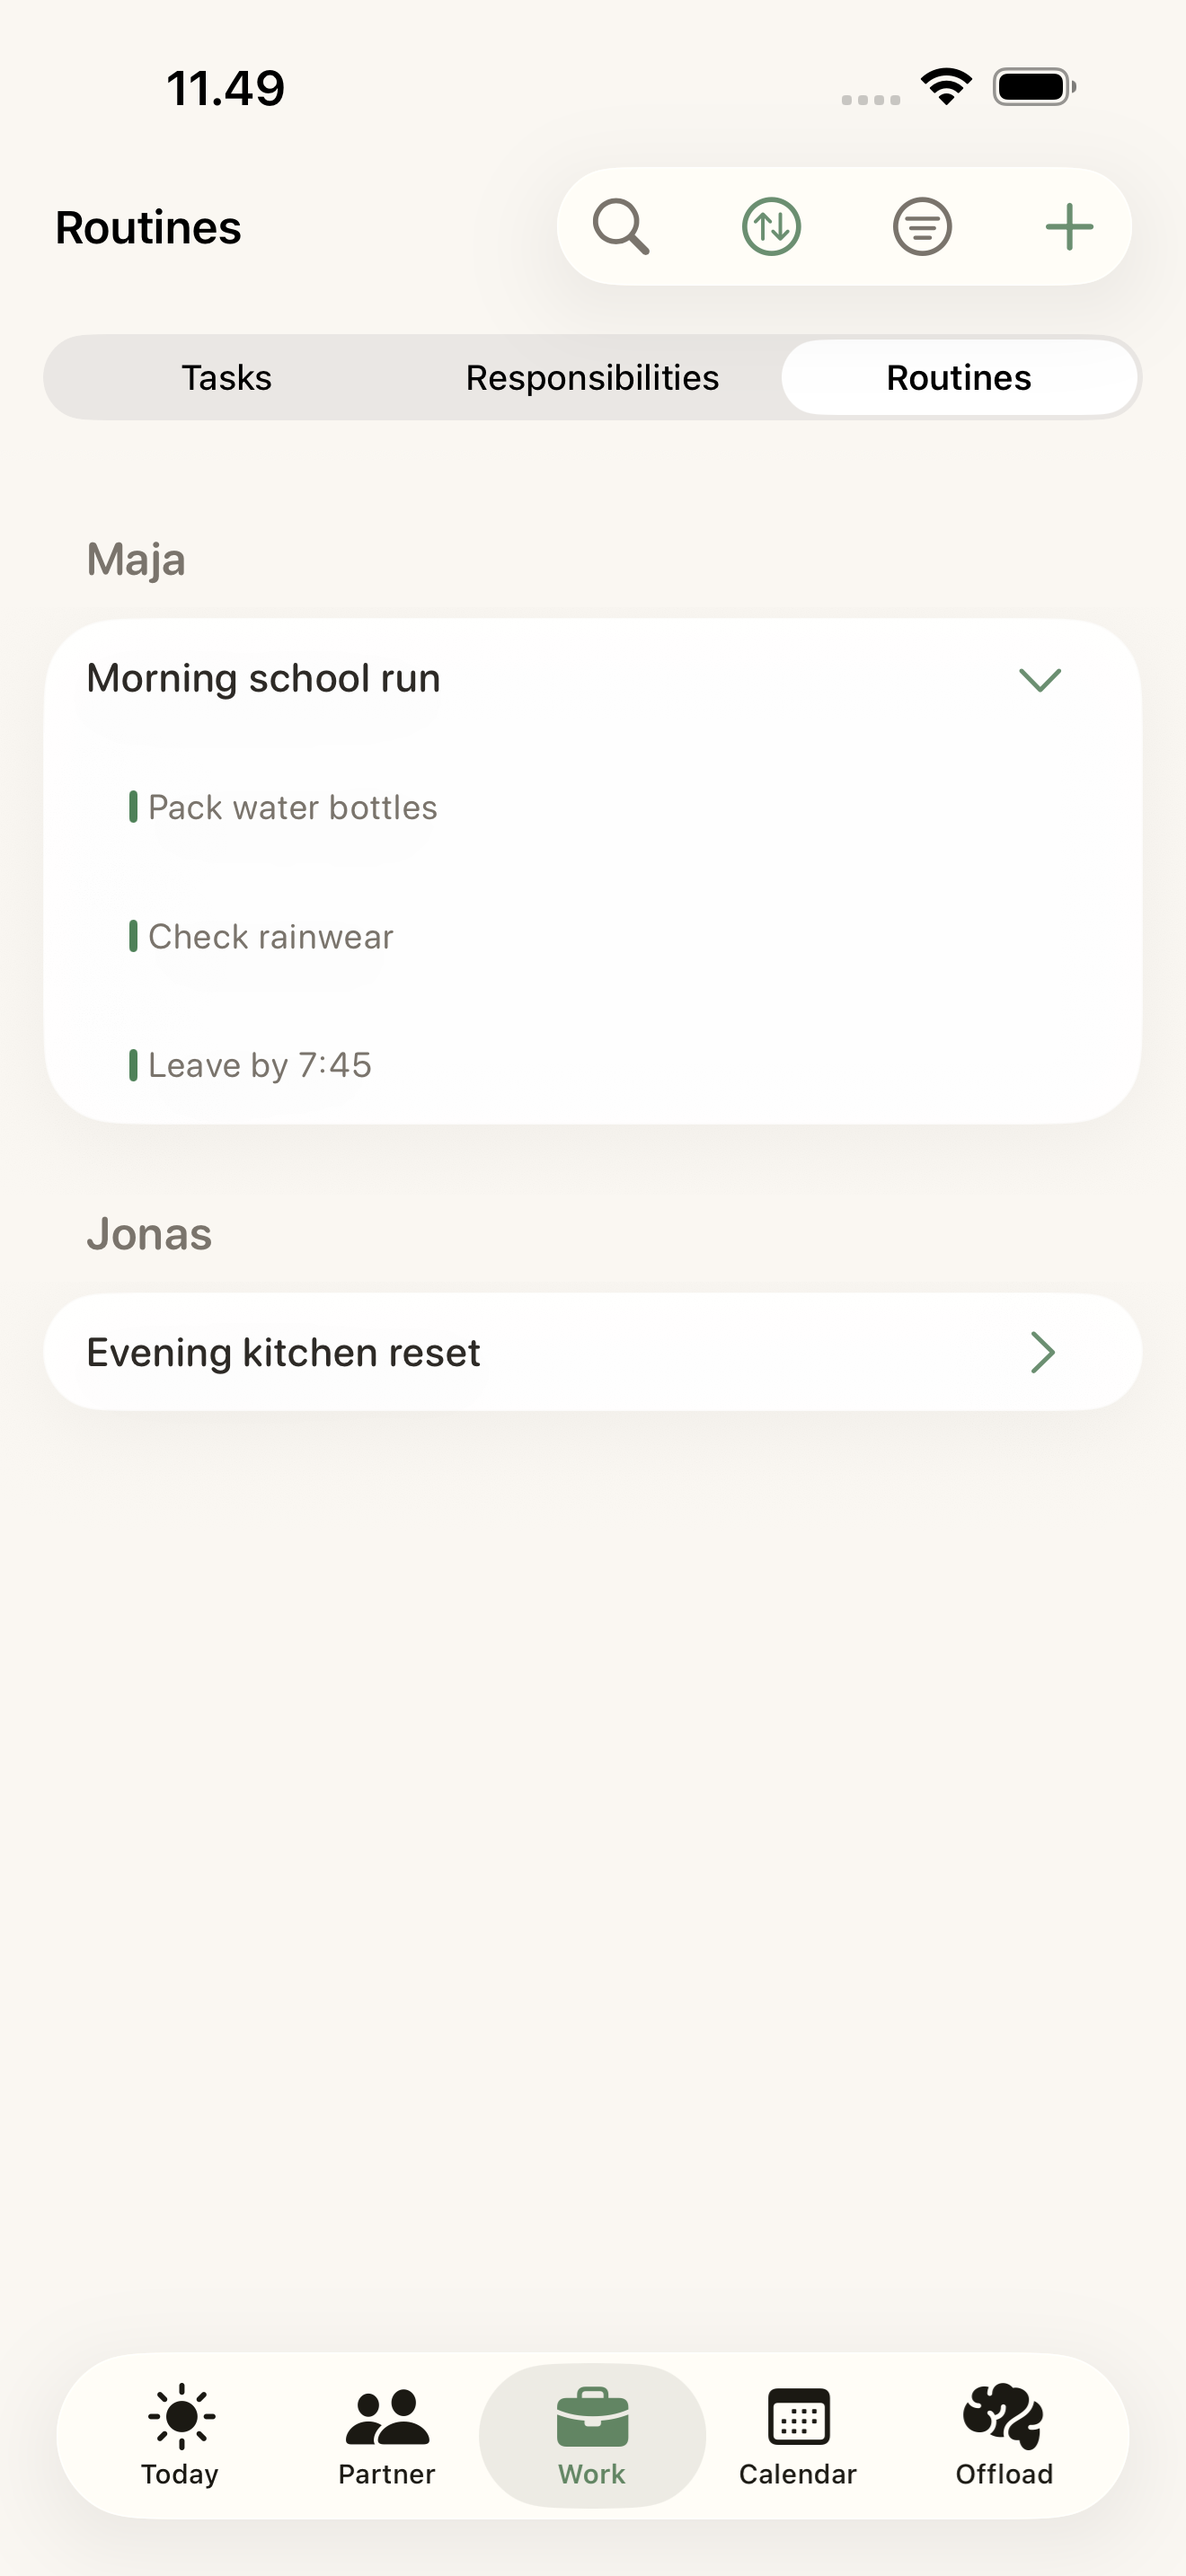Switch to the Tasks segment
This screenshot has height=2576, width=1186.
point(227,378)
